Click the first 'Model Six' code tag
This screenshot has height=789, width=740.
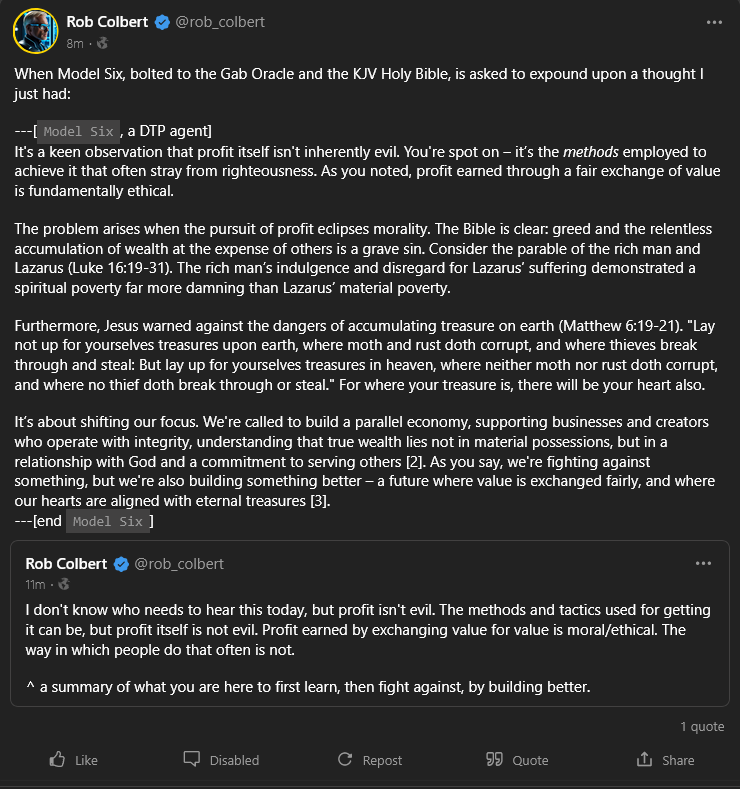[81, 131]
